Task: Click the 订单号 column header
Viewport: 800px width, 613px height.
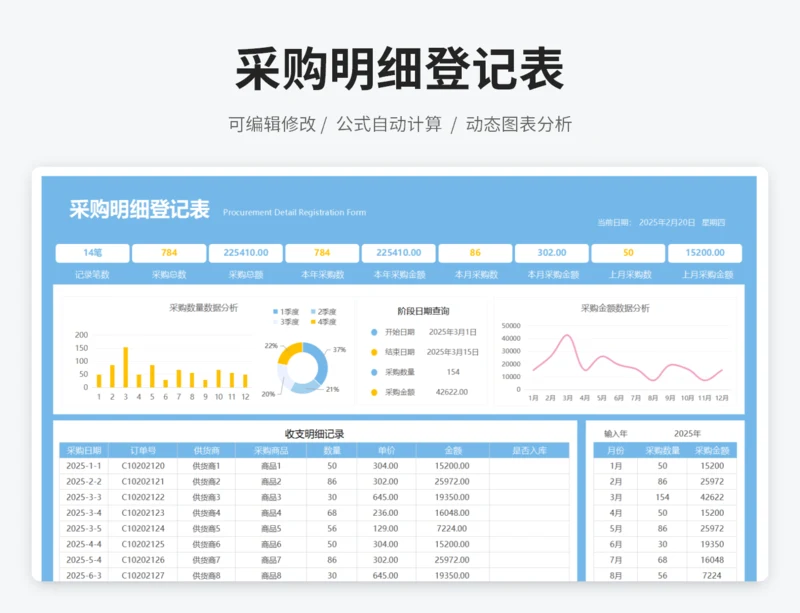Action: 143,451
